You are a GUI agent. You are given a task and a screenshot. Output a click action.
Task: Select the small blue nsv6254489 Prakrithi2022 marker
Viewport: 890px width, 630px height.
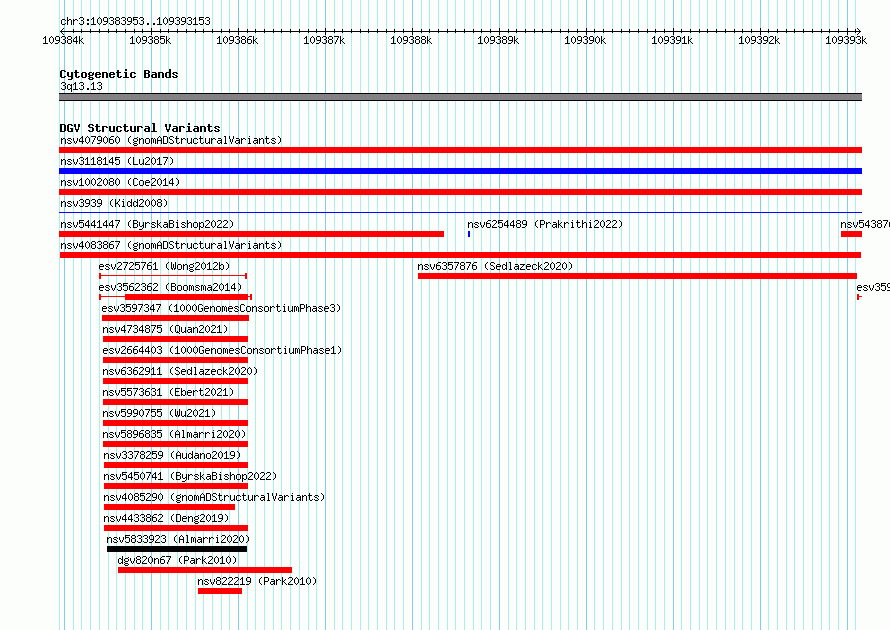click(469, 234)
